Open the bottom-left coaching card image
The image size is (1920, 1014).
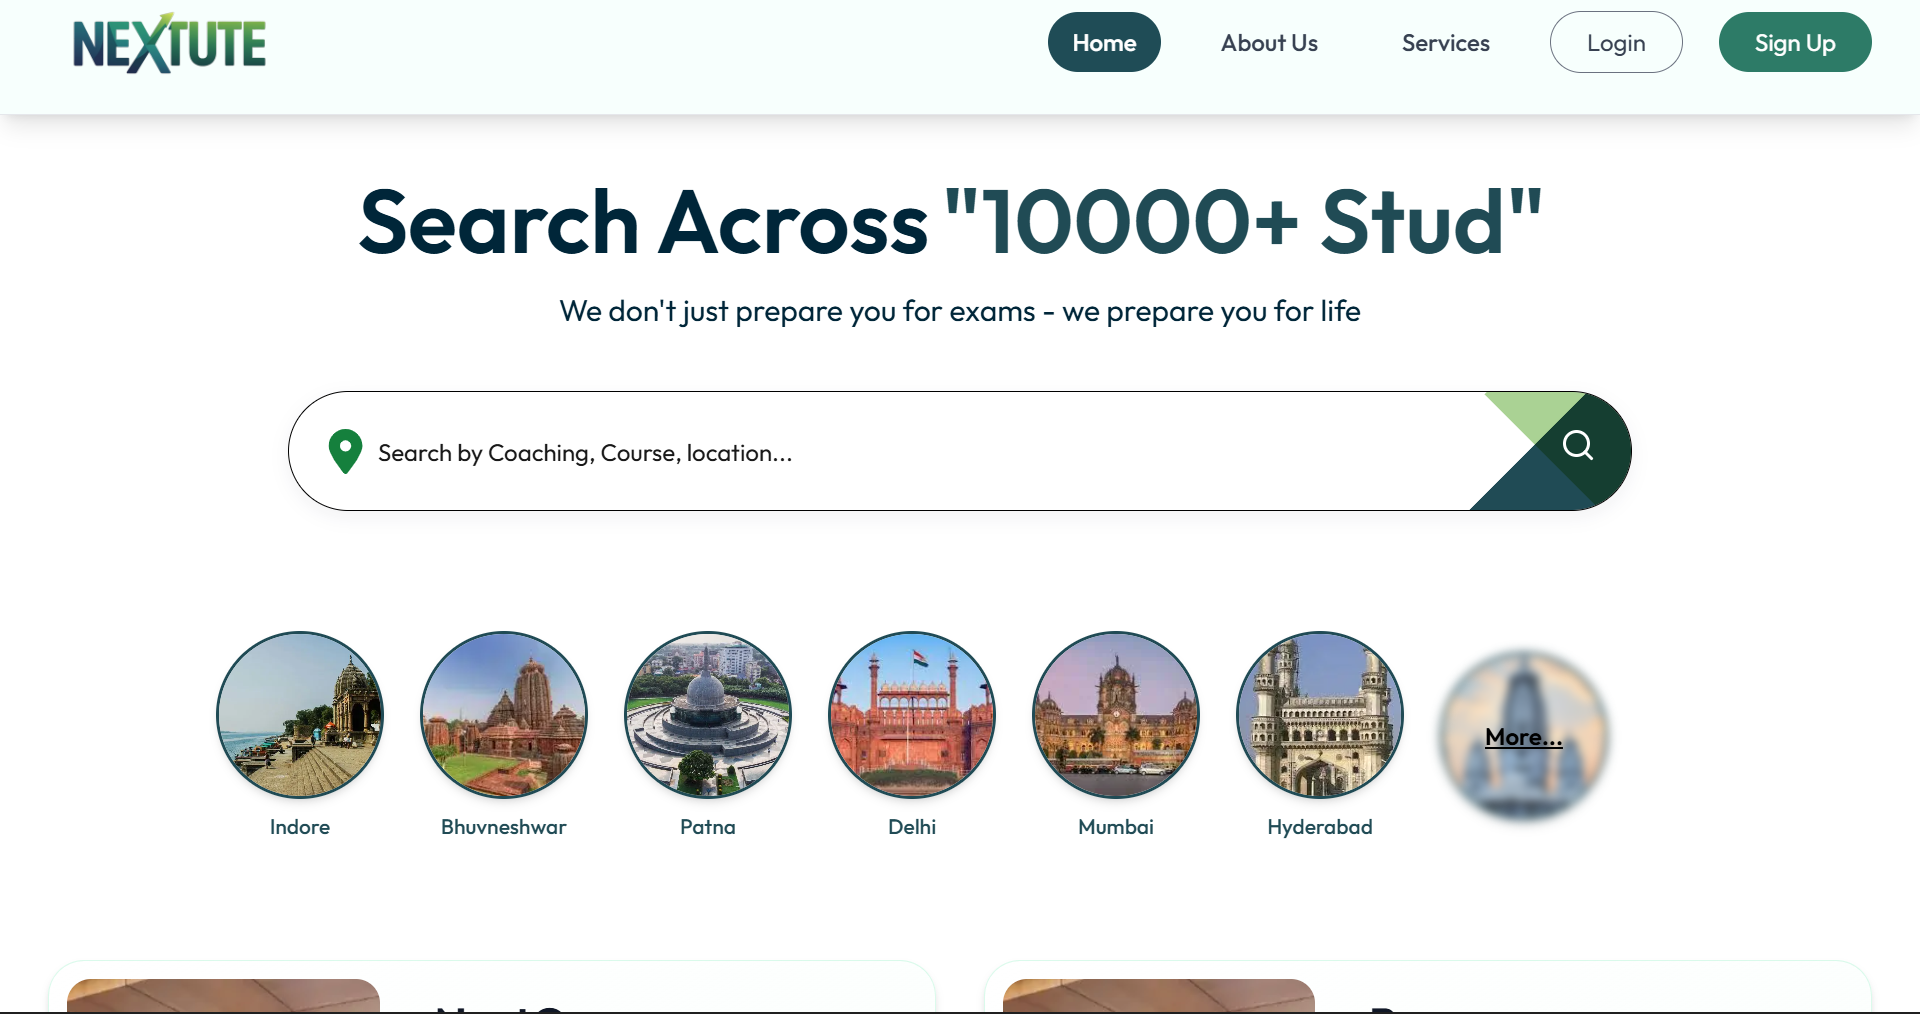[223, 995]
